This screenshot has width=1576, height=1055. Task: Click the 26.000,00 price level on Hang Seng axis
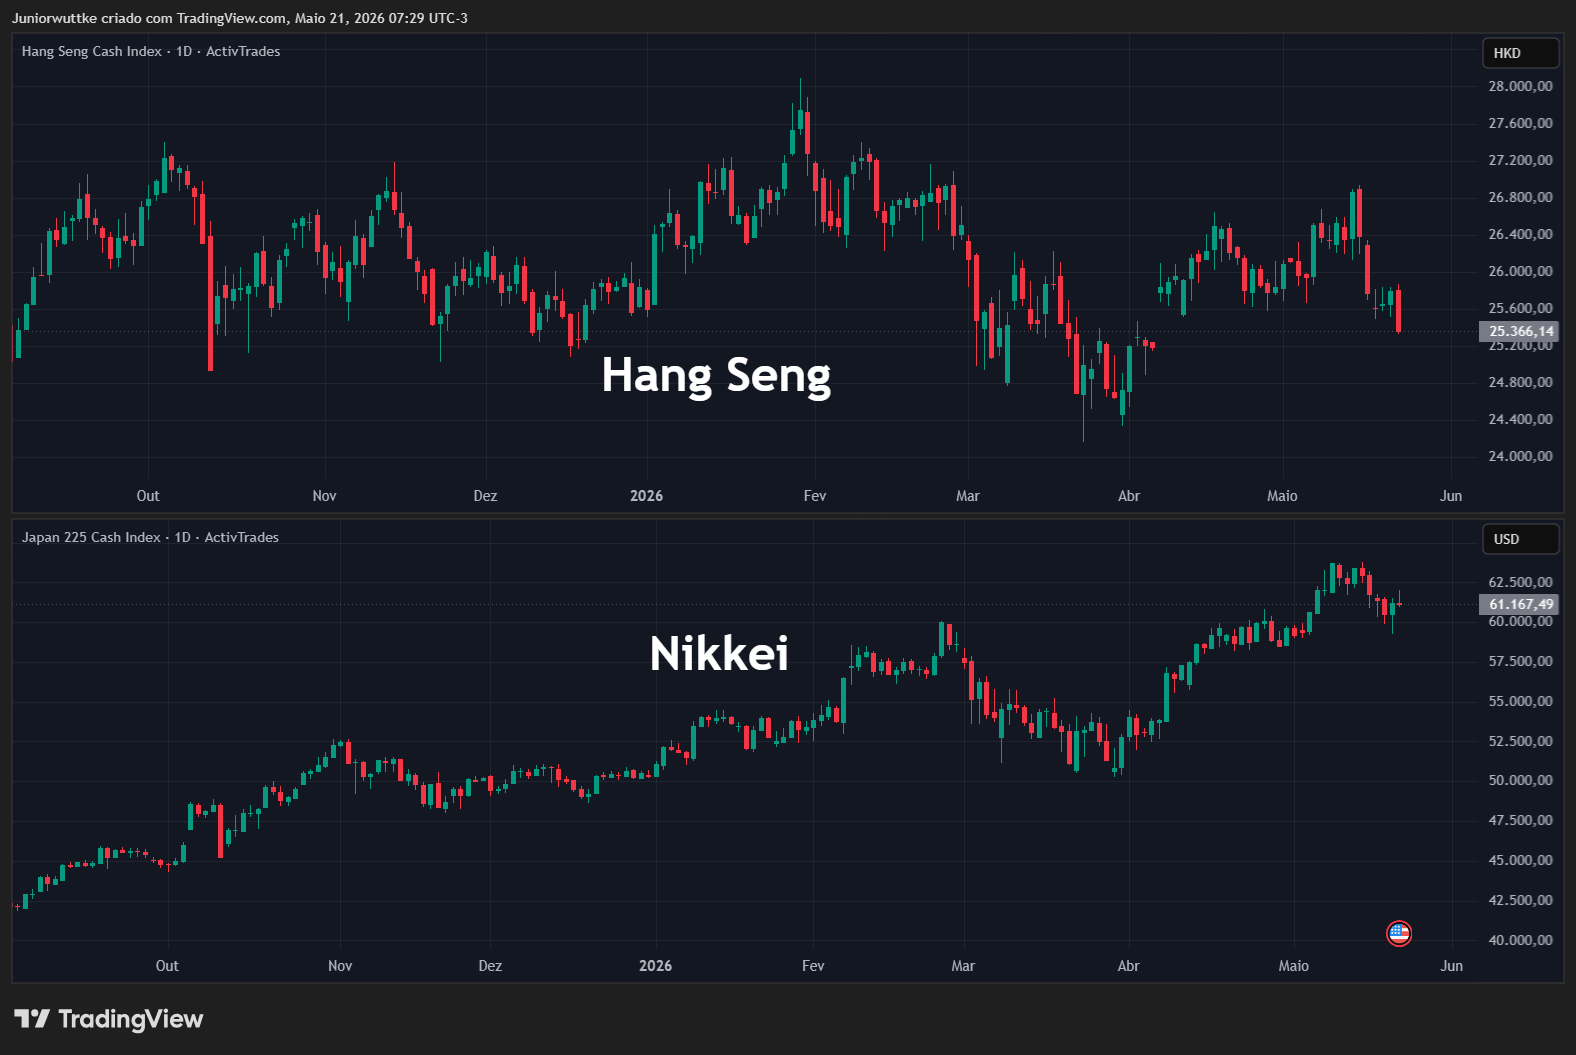1520,271
